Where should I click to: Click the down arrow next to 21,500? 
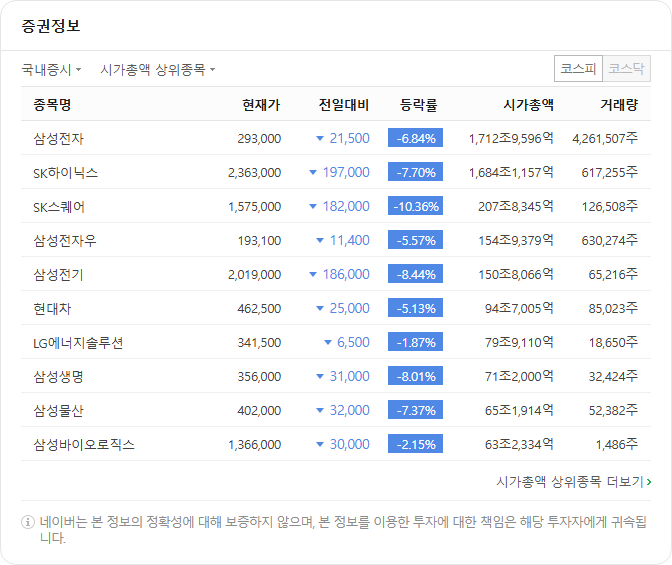[x=320, y=138]
